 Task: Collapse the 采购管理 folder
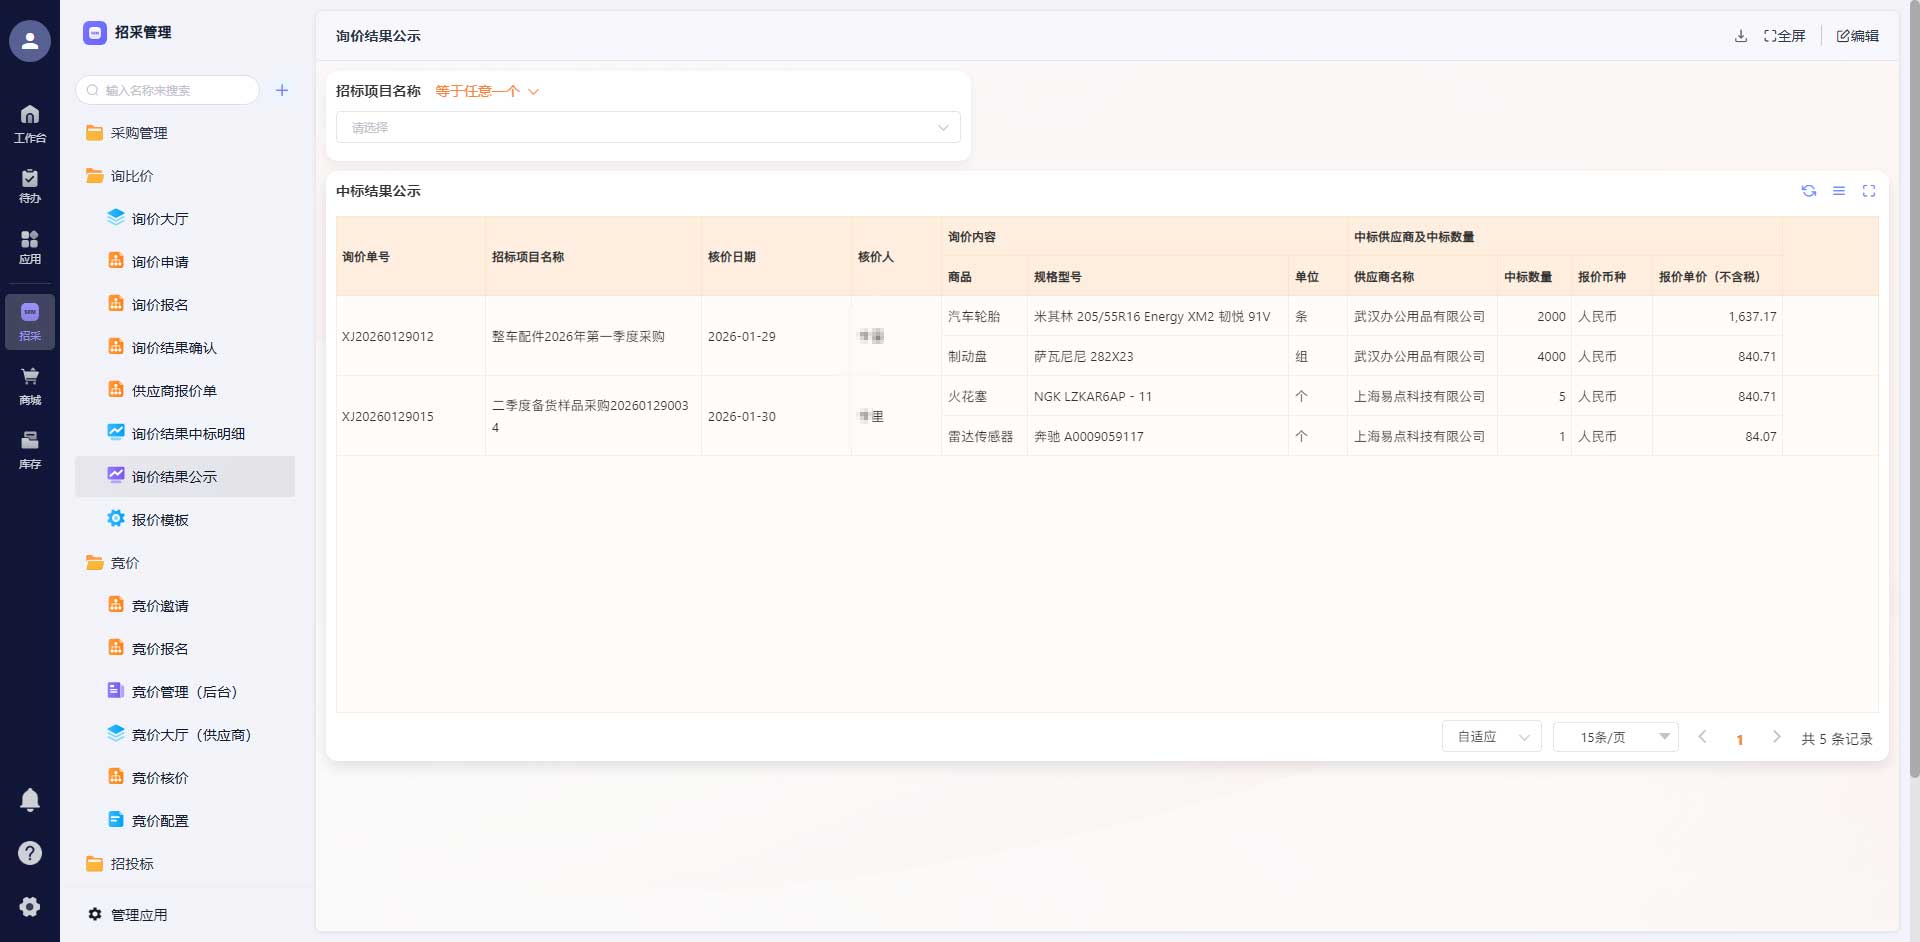pyautogui.click(x=185, y=133)
